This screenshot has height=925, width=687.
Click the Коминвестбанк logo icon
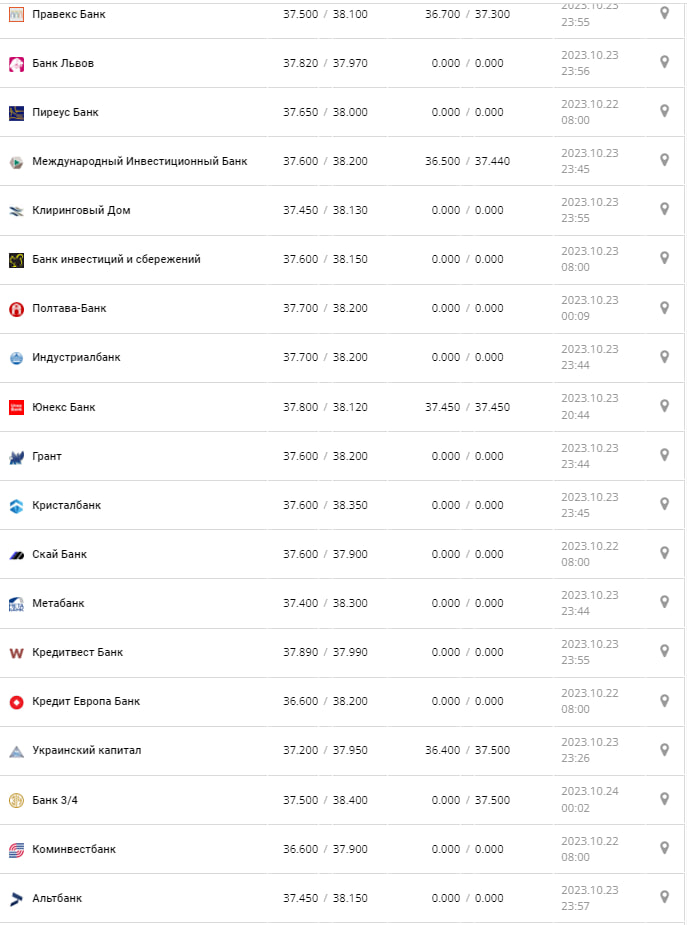[x=16, y=850]
